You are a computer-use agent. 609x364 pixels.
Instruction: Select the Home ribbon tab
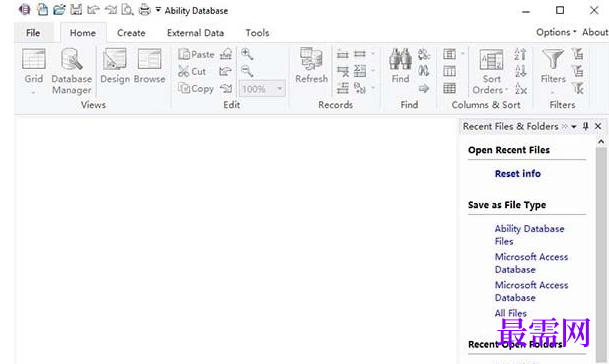click(x=83, y=33)
